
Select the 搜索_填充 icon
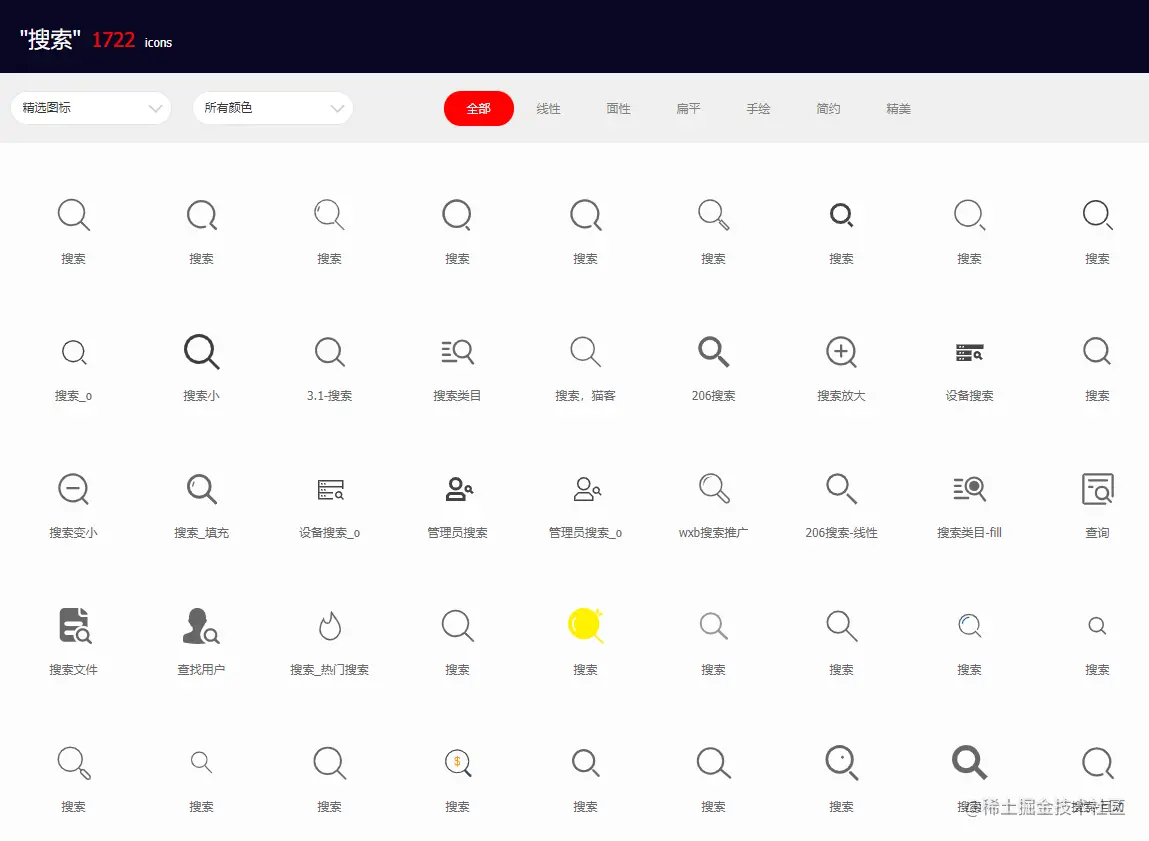pyautogui.click(x=202, y=489)
